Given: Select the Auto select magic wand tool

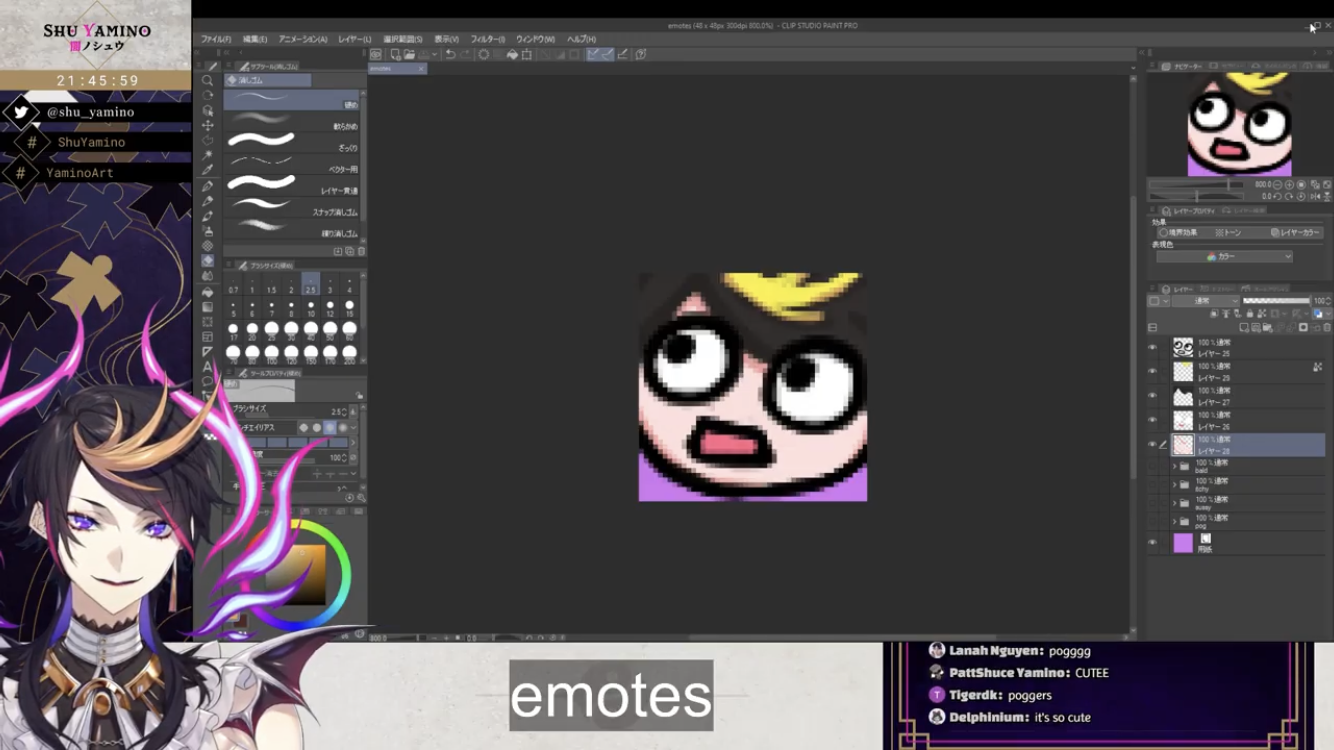Looking at the screenshot, I should click(x=208, y=155).
